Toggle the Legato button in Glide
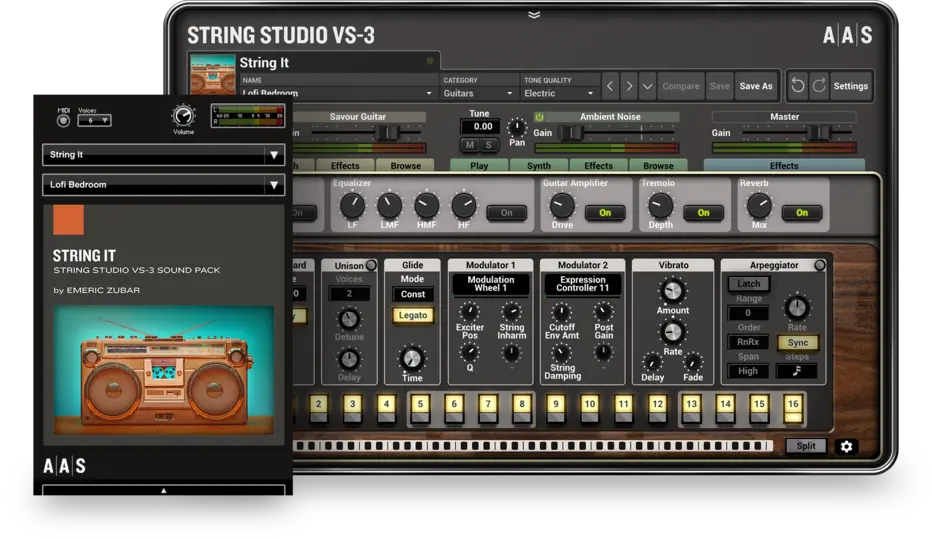 [413, 315]
